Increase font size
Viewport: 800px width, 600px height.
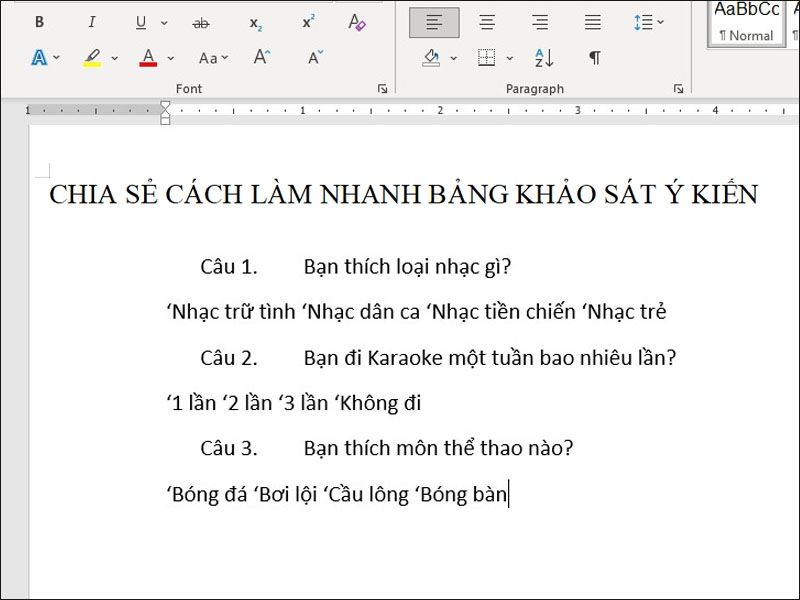262,57
